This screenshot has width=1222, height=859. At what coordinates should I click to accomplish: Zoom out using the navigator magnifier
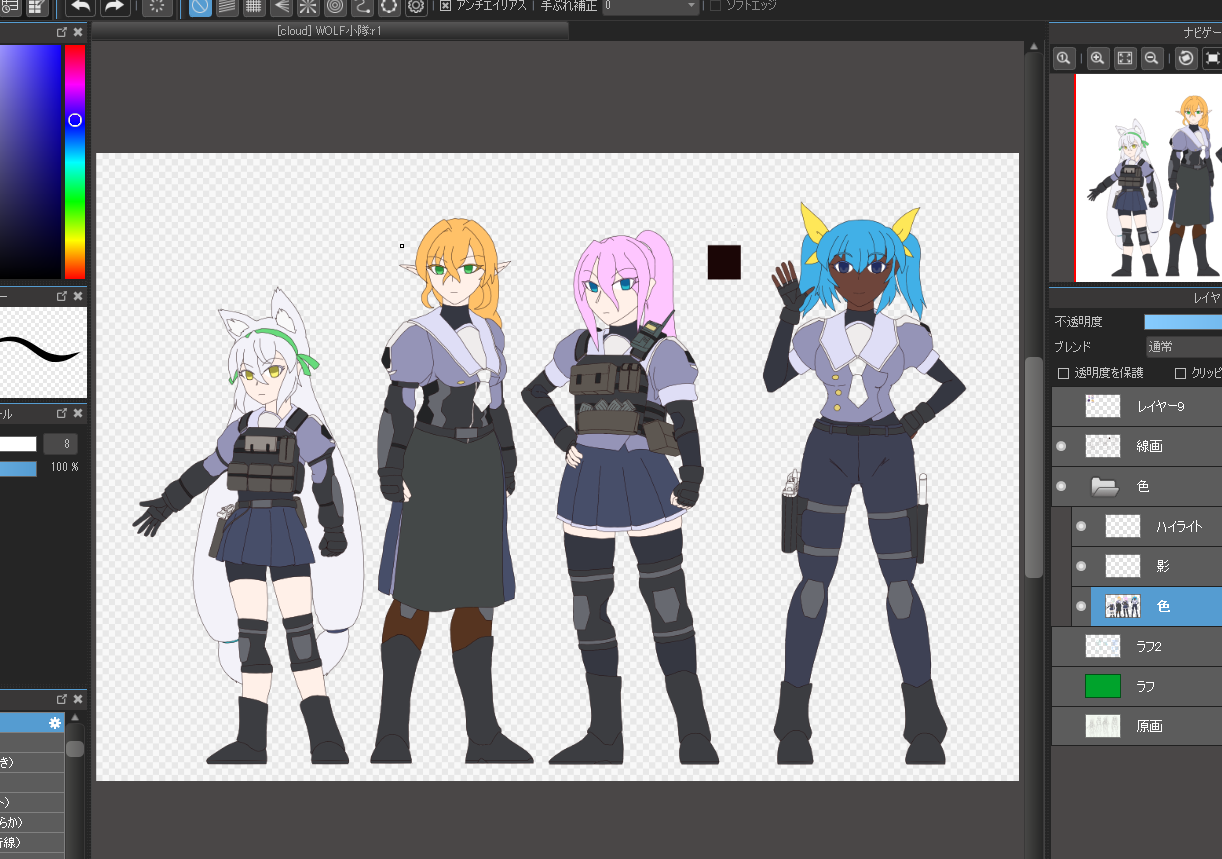pyautogui.click(x=1152, y=59)
